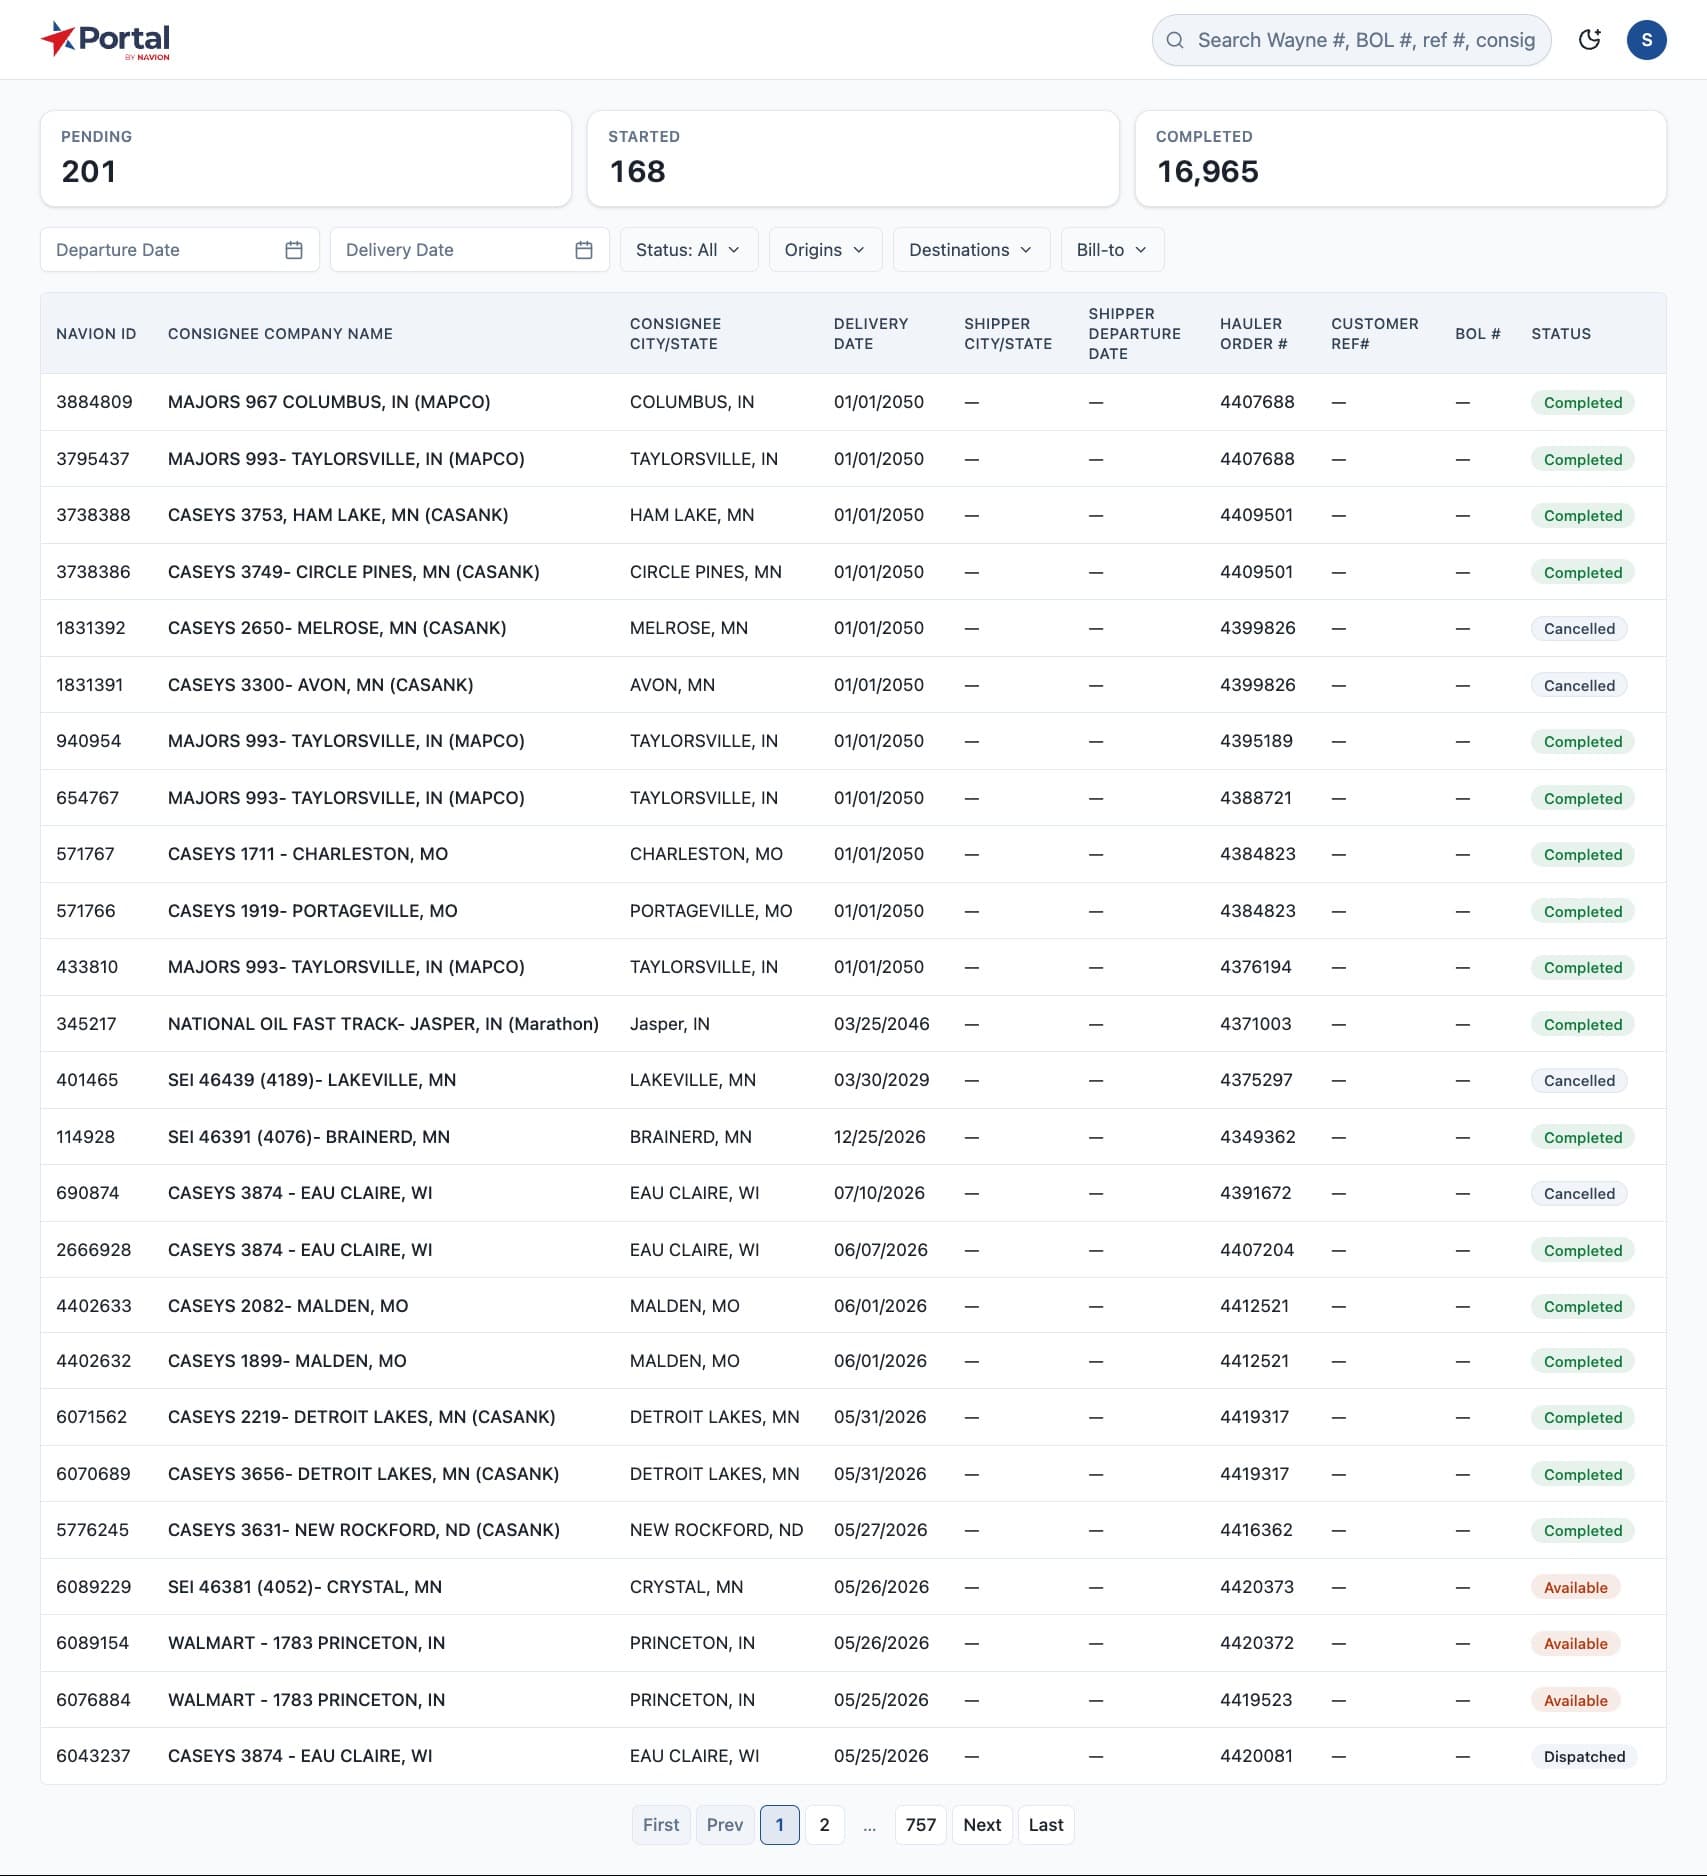This screenshot has width=1707, height=1876.
Task: Open CASEYS 2082- MALDEN, MO row
Action: point(853,1306)
